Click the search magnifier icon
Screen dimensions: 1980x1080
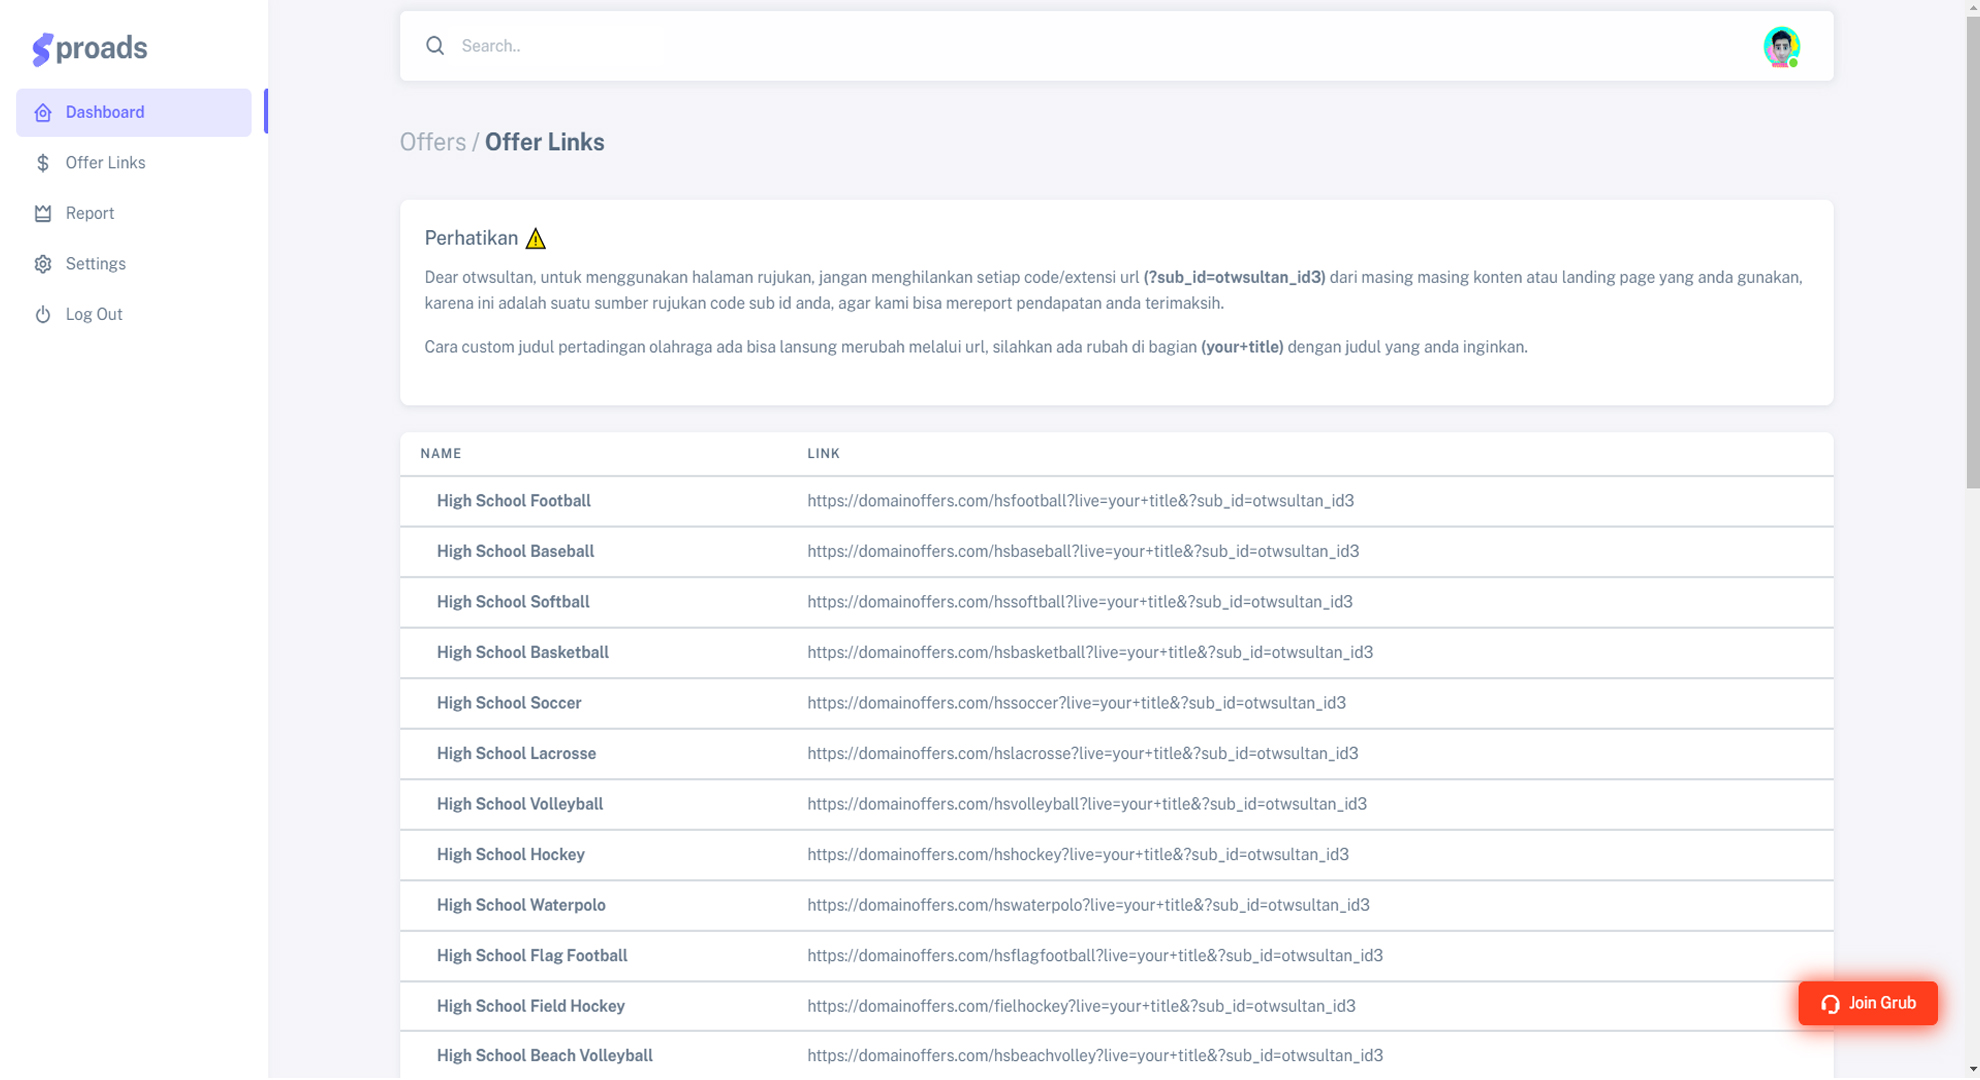(435, 46)
